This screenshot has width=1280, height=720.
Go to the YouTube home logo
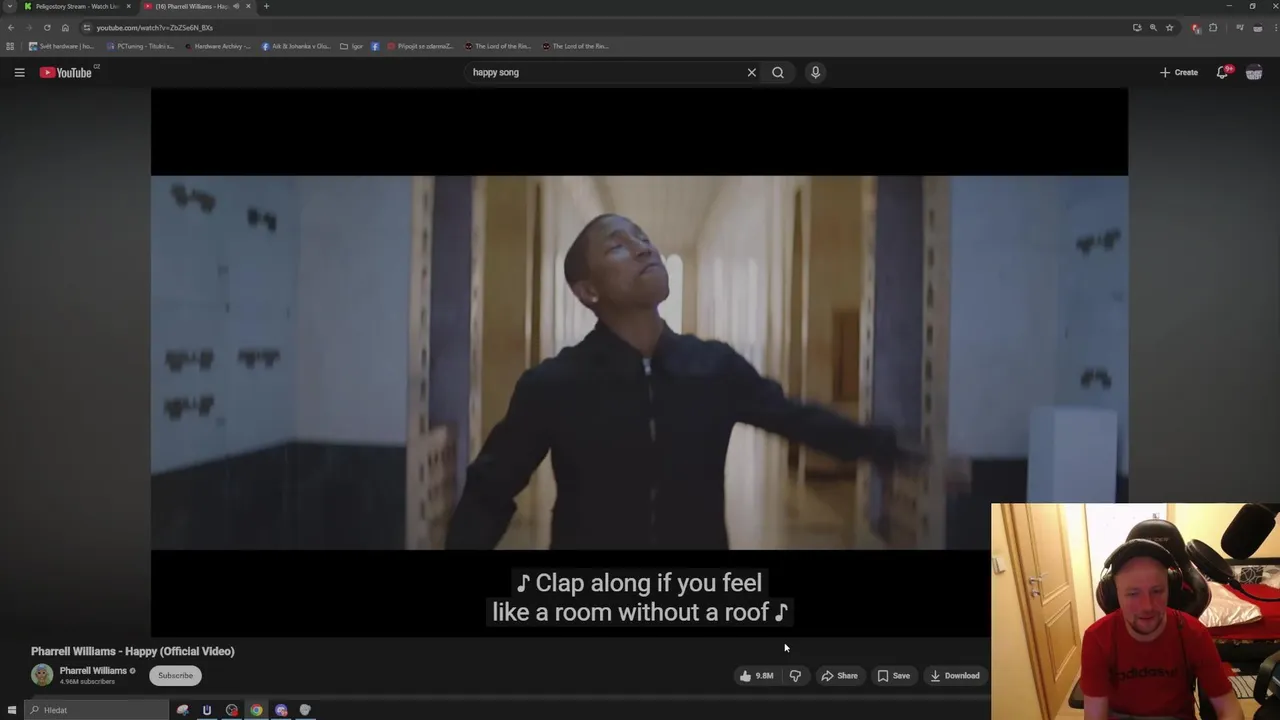pyautogui.click(x=66, y=72)
